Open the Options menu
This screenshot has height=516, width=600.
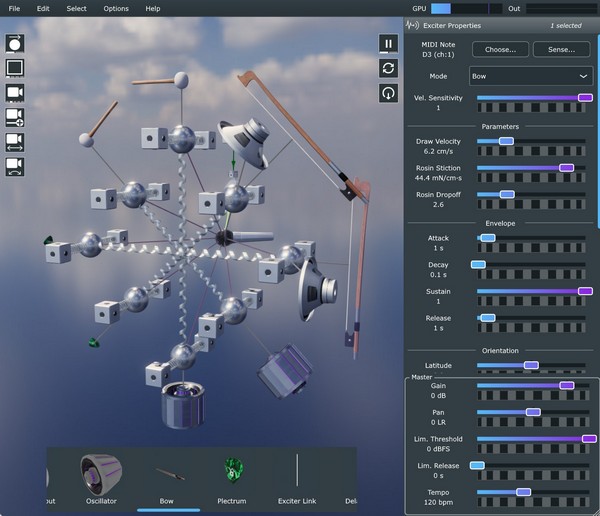(x=116, y=8)
